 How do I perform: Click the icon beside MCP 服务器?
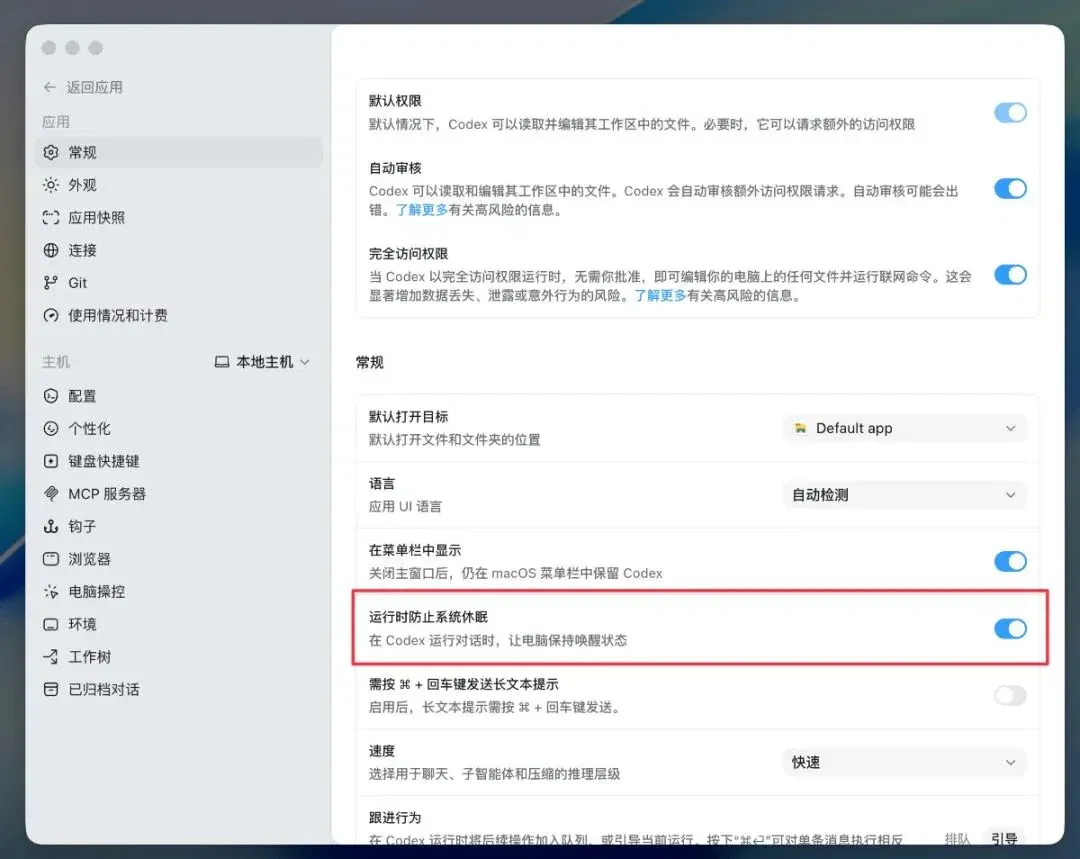(51, 493)
